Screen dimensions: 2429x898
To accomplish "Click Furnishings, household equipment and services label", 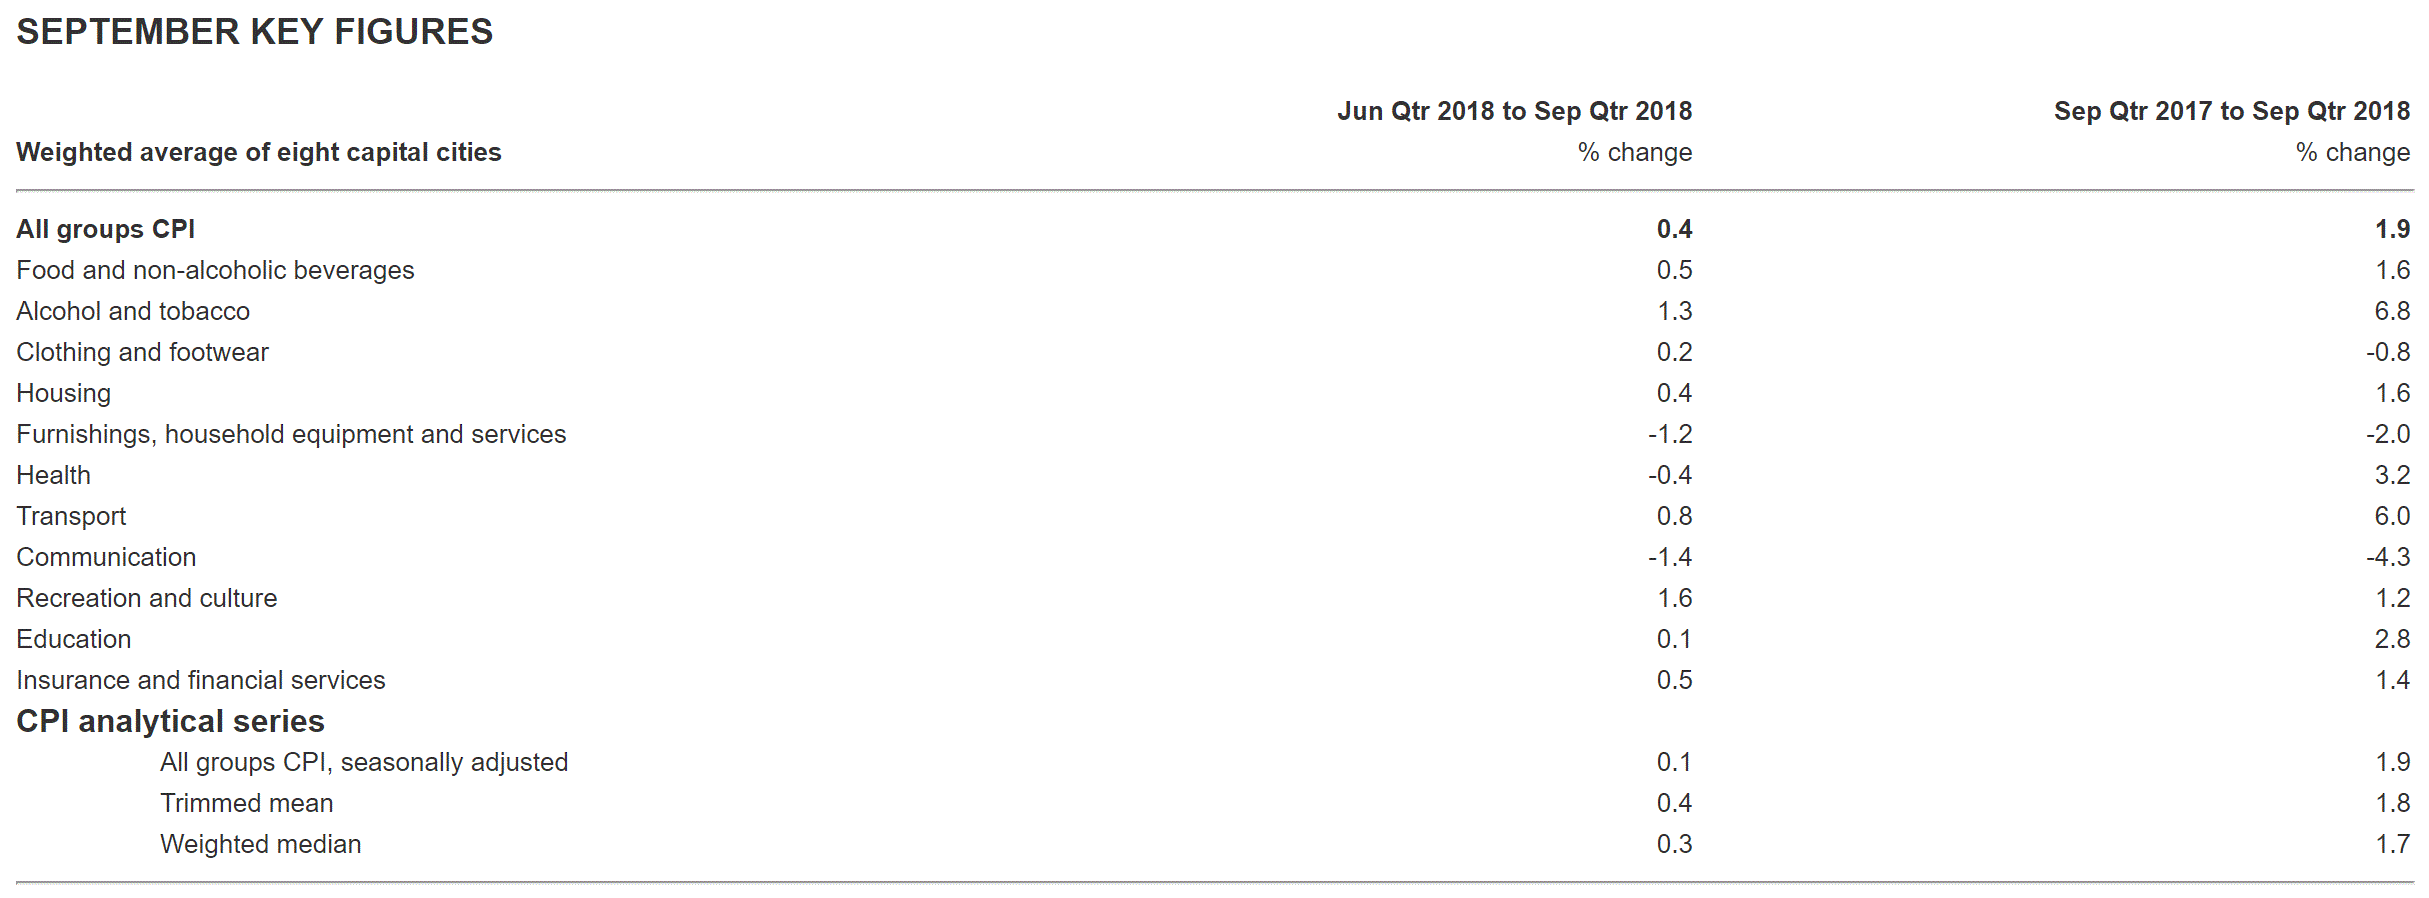I will (x=291, y=434).
